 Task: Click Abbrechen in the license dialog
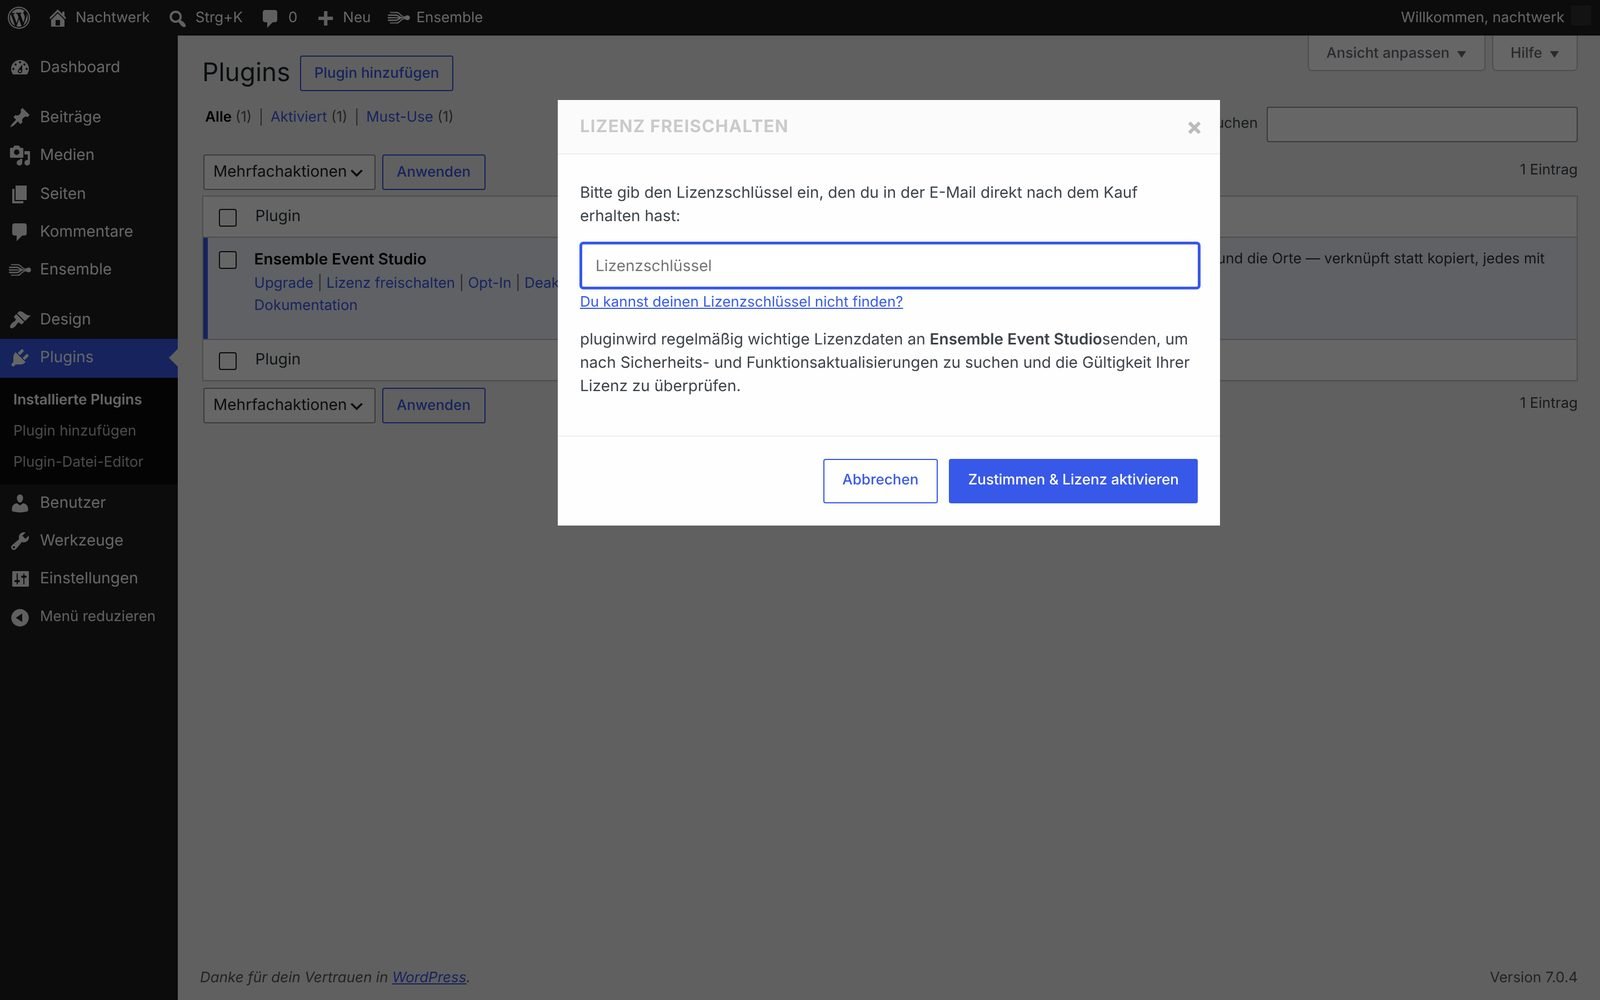click(x=880, y=481)
